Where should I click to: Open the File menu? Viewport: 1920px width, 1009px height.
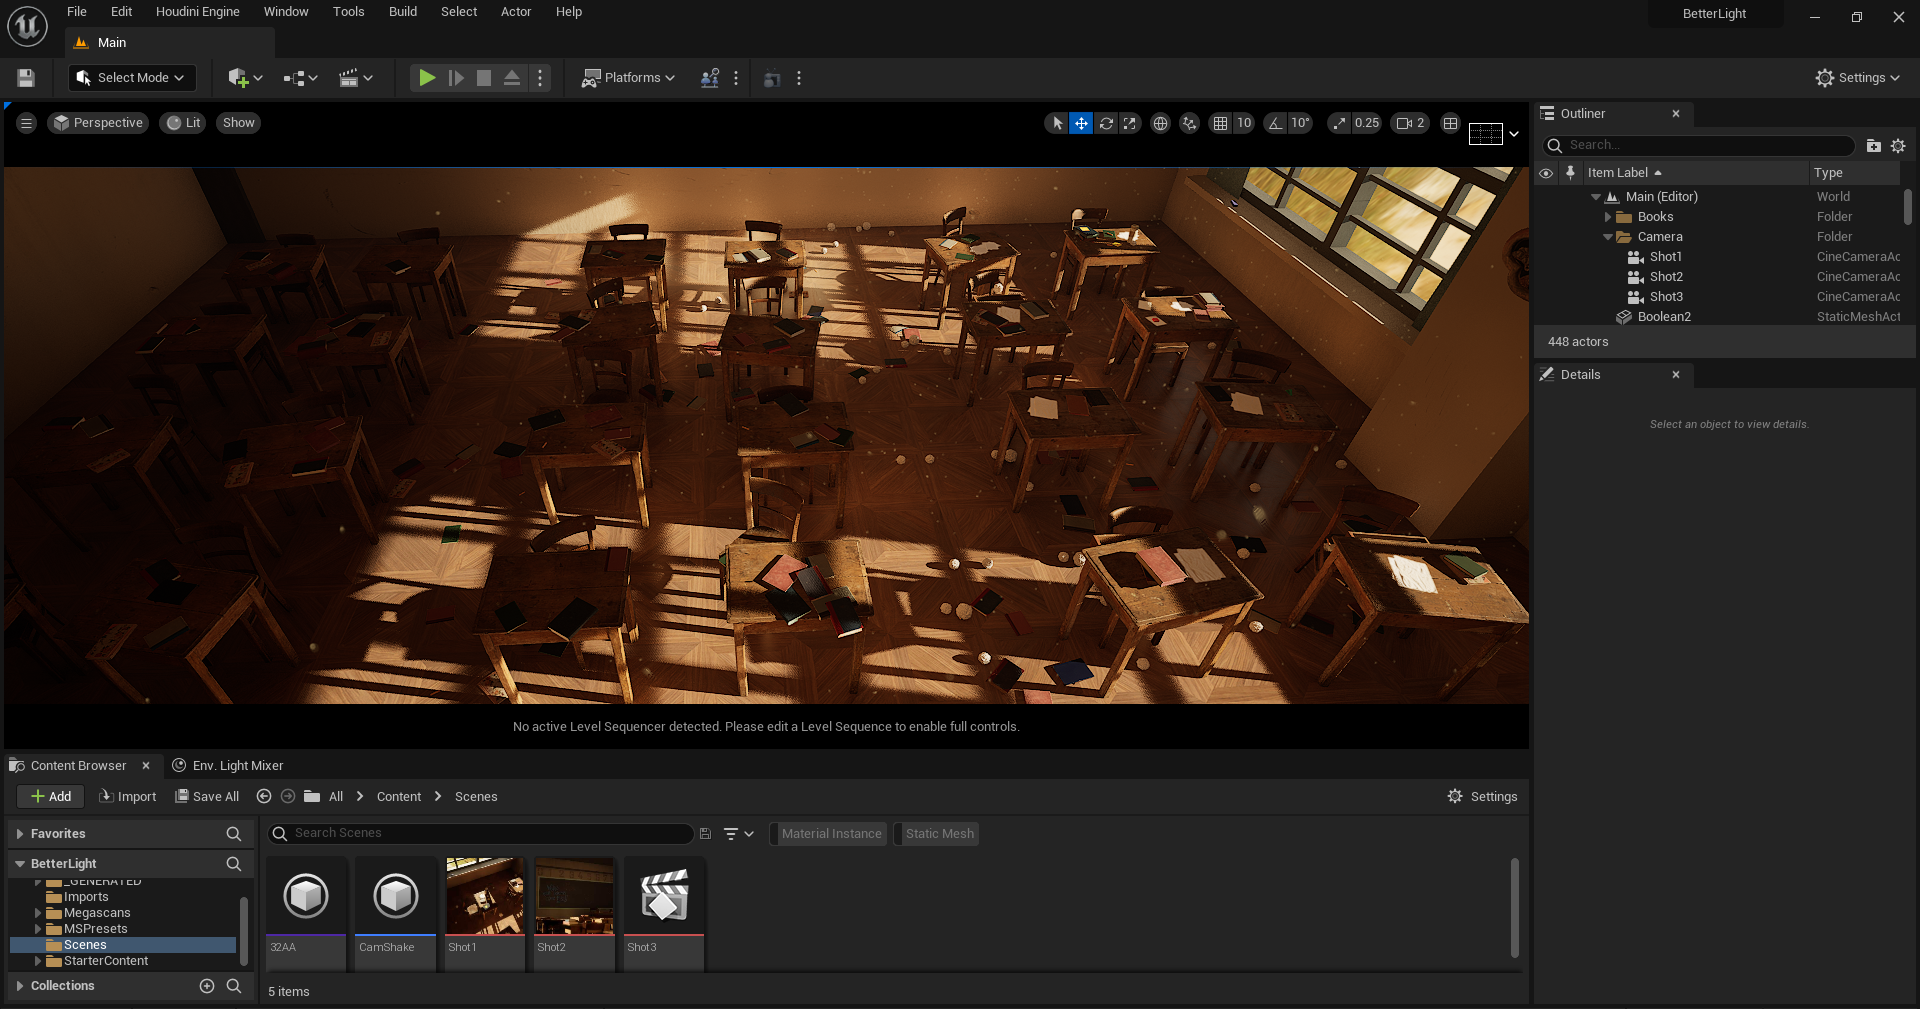click(77, 12)
